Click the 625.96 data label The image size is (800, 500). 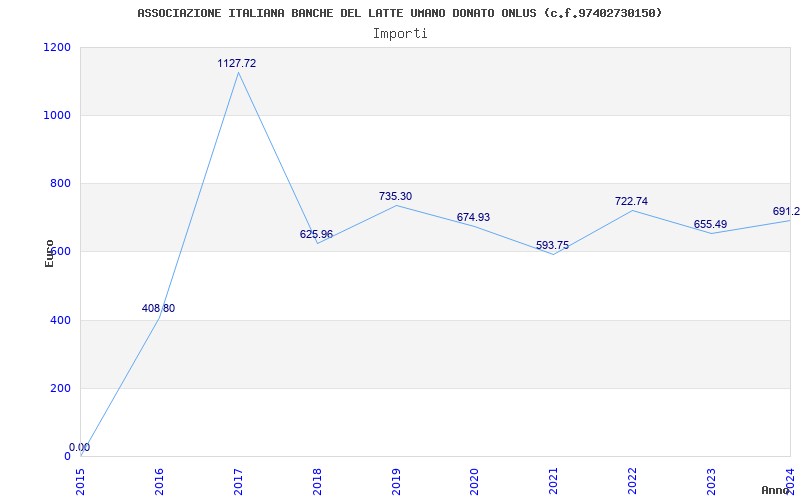[x=316, y=234]
